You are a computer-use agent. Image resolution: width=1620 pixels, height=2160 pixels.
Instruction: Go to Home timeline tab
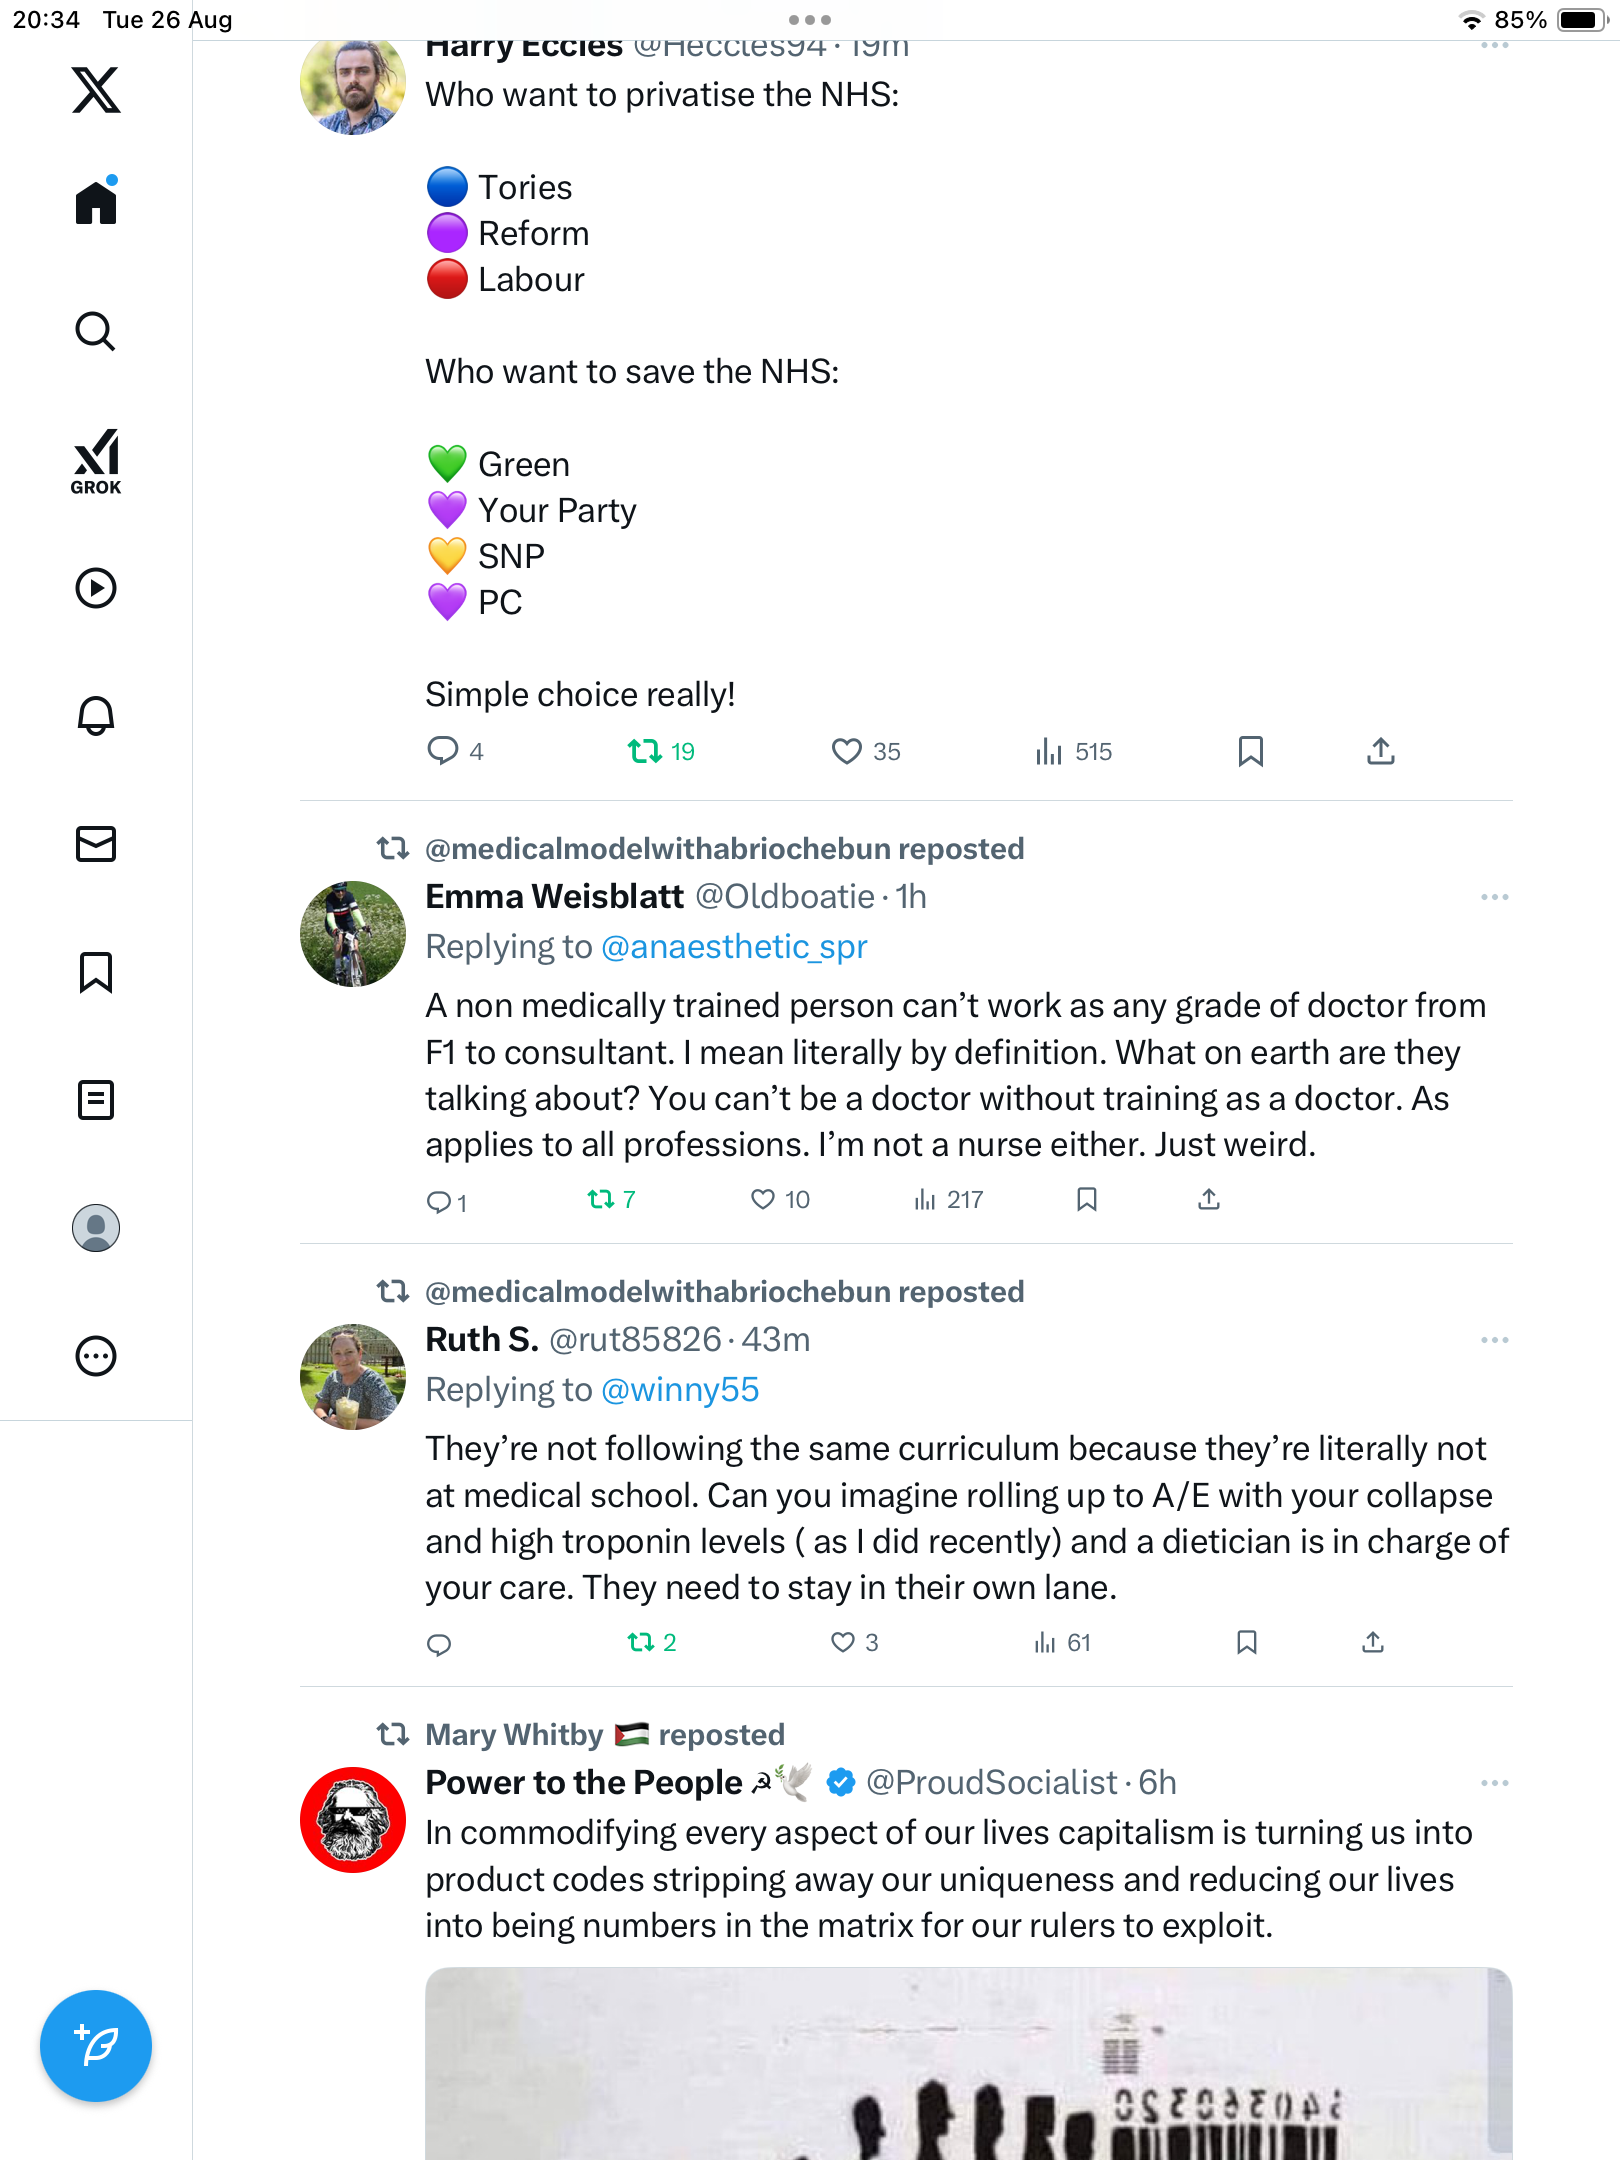pyautogui.click(x=96, y=203)
